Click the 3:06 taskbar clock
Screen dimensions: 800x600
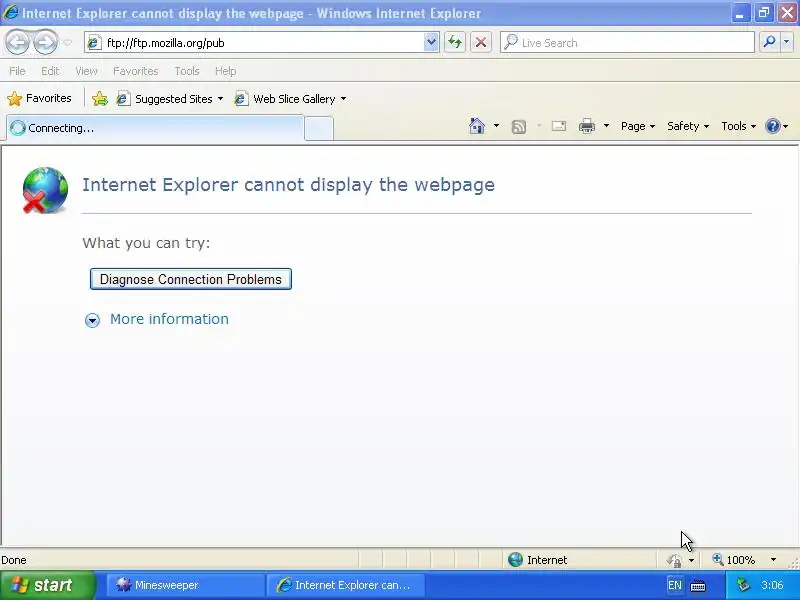pos(772,585)
